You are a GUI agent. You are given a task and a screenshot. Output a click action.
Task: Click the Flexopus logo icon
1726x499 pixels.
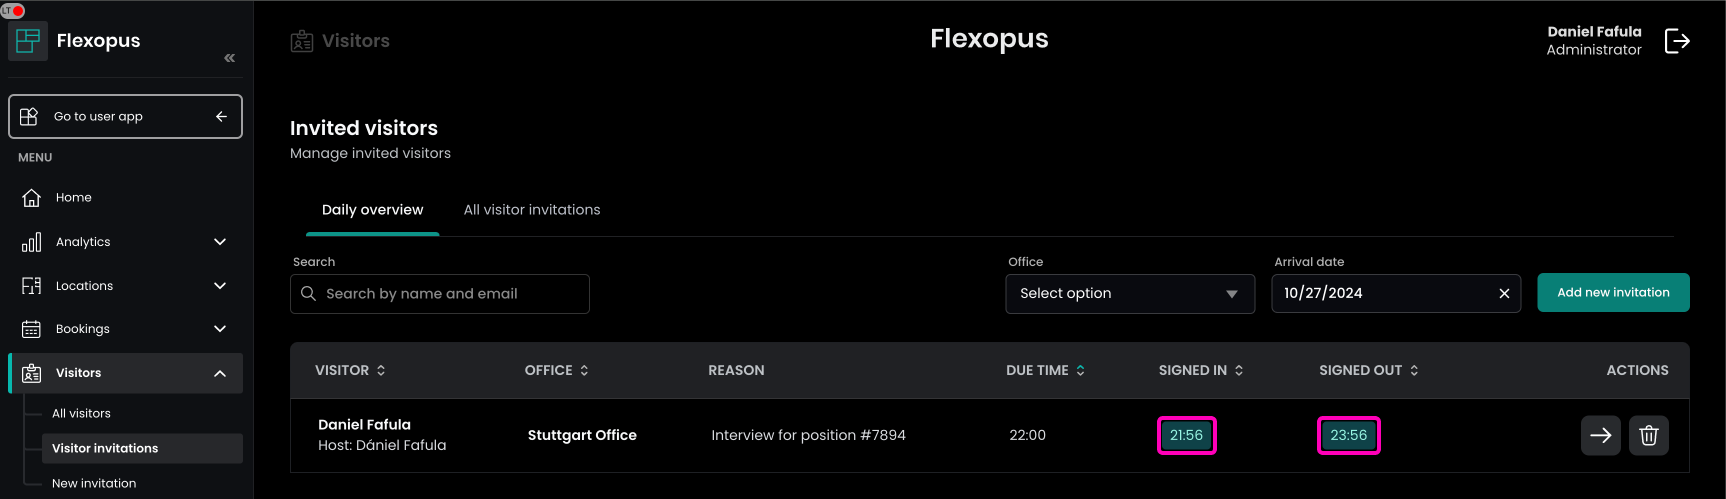click(28, 41)
